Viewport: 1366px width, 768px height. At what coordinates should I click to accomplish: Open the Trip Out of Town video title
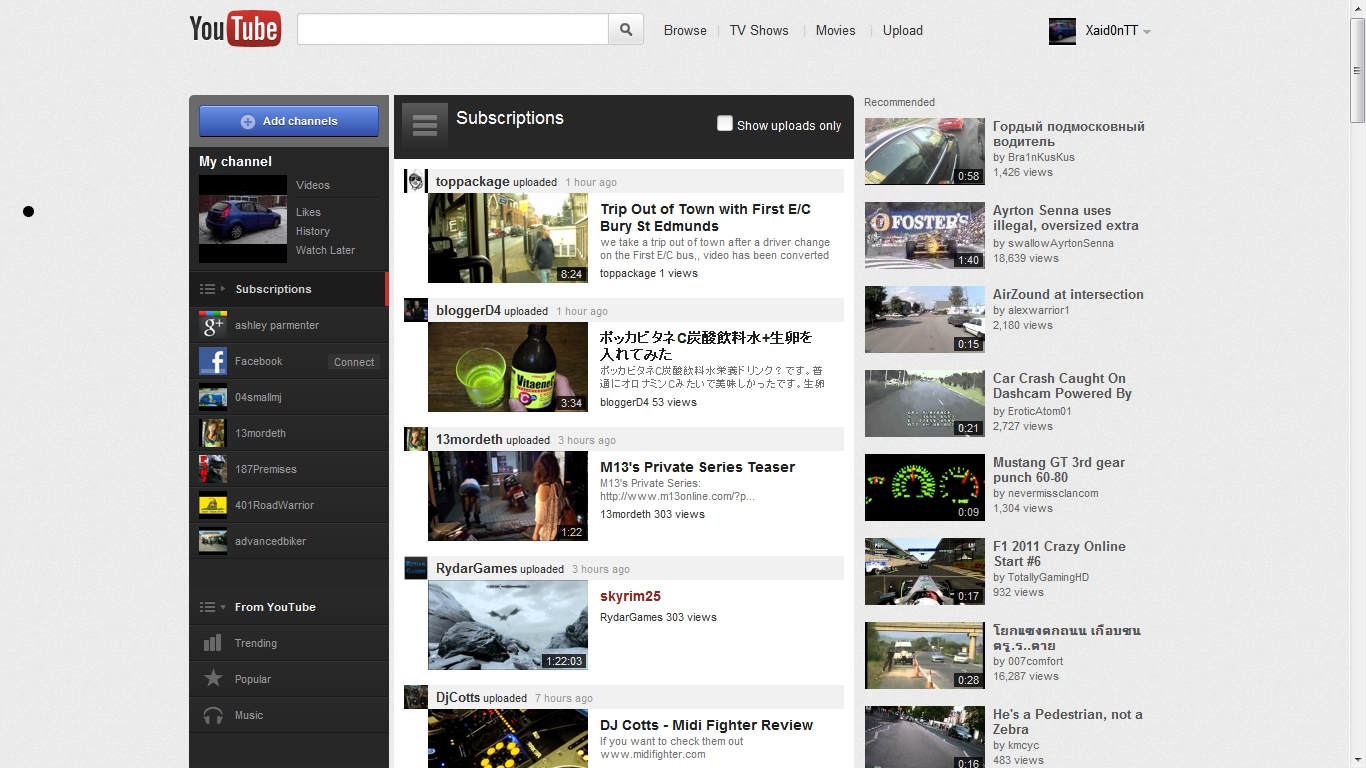705,218
